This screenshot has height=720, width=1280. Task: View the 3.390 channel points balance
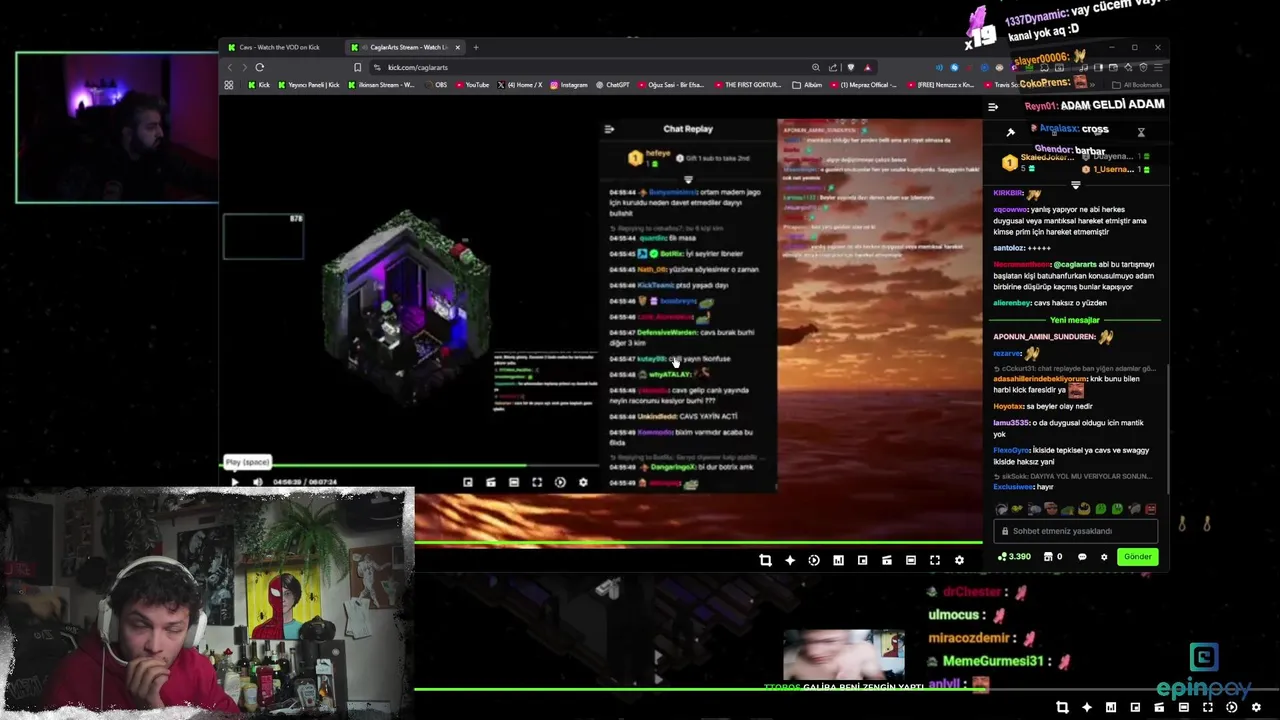click(x=1014, y=557)
